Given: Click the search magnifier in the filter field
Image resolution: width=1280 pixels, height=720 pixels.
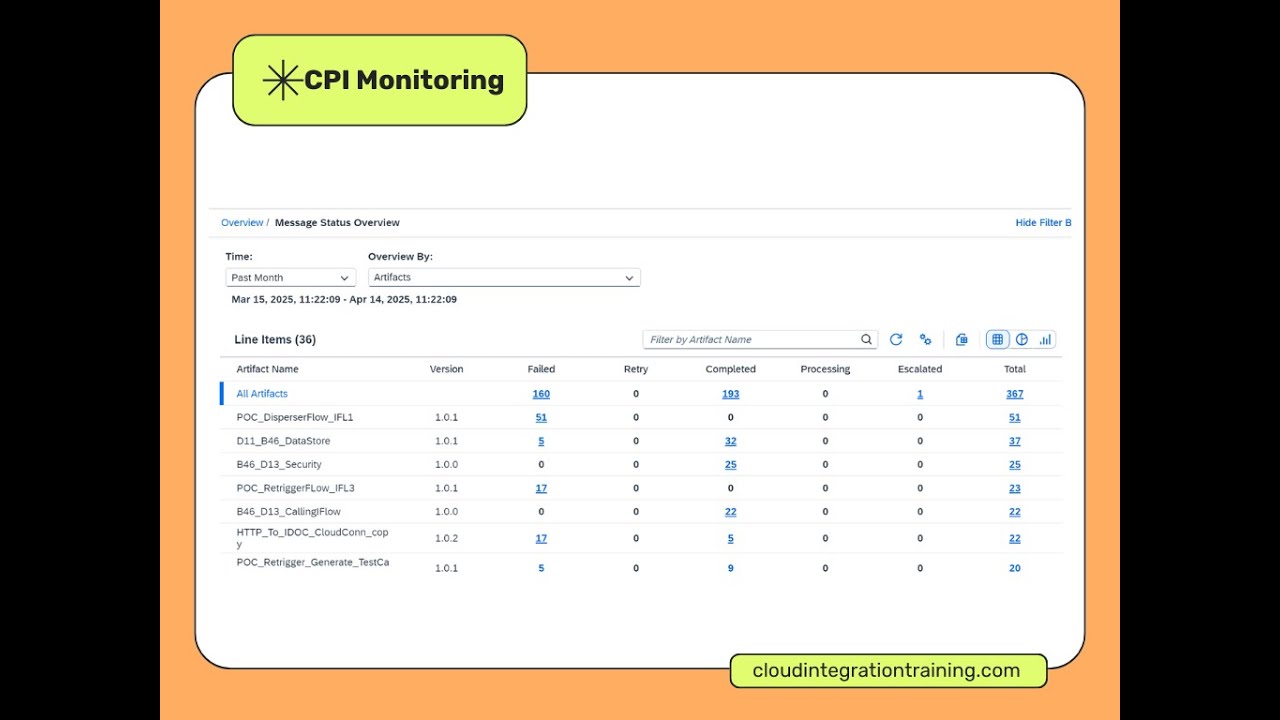Looking at the screenshot, I should pyautogui.click(x=866, y=340).
